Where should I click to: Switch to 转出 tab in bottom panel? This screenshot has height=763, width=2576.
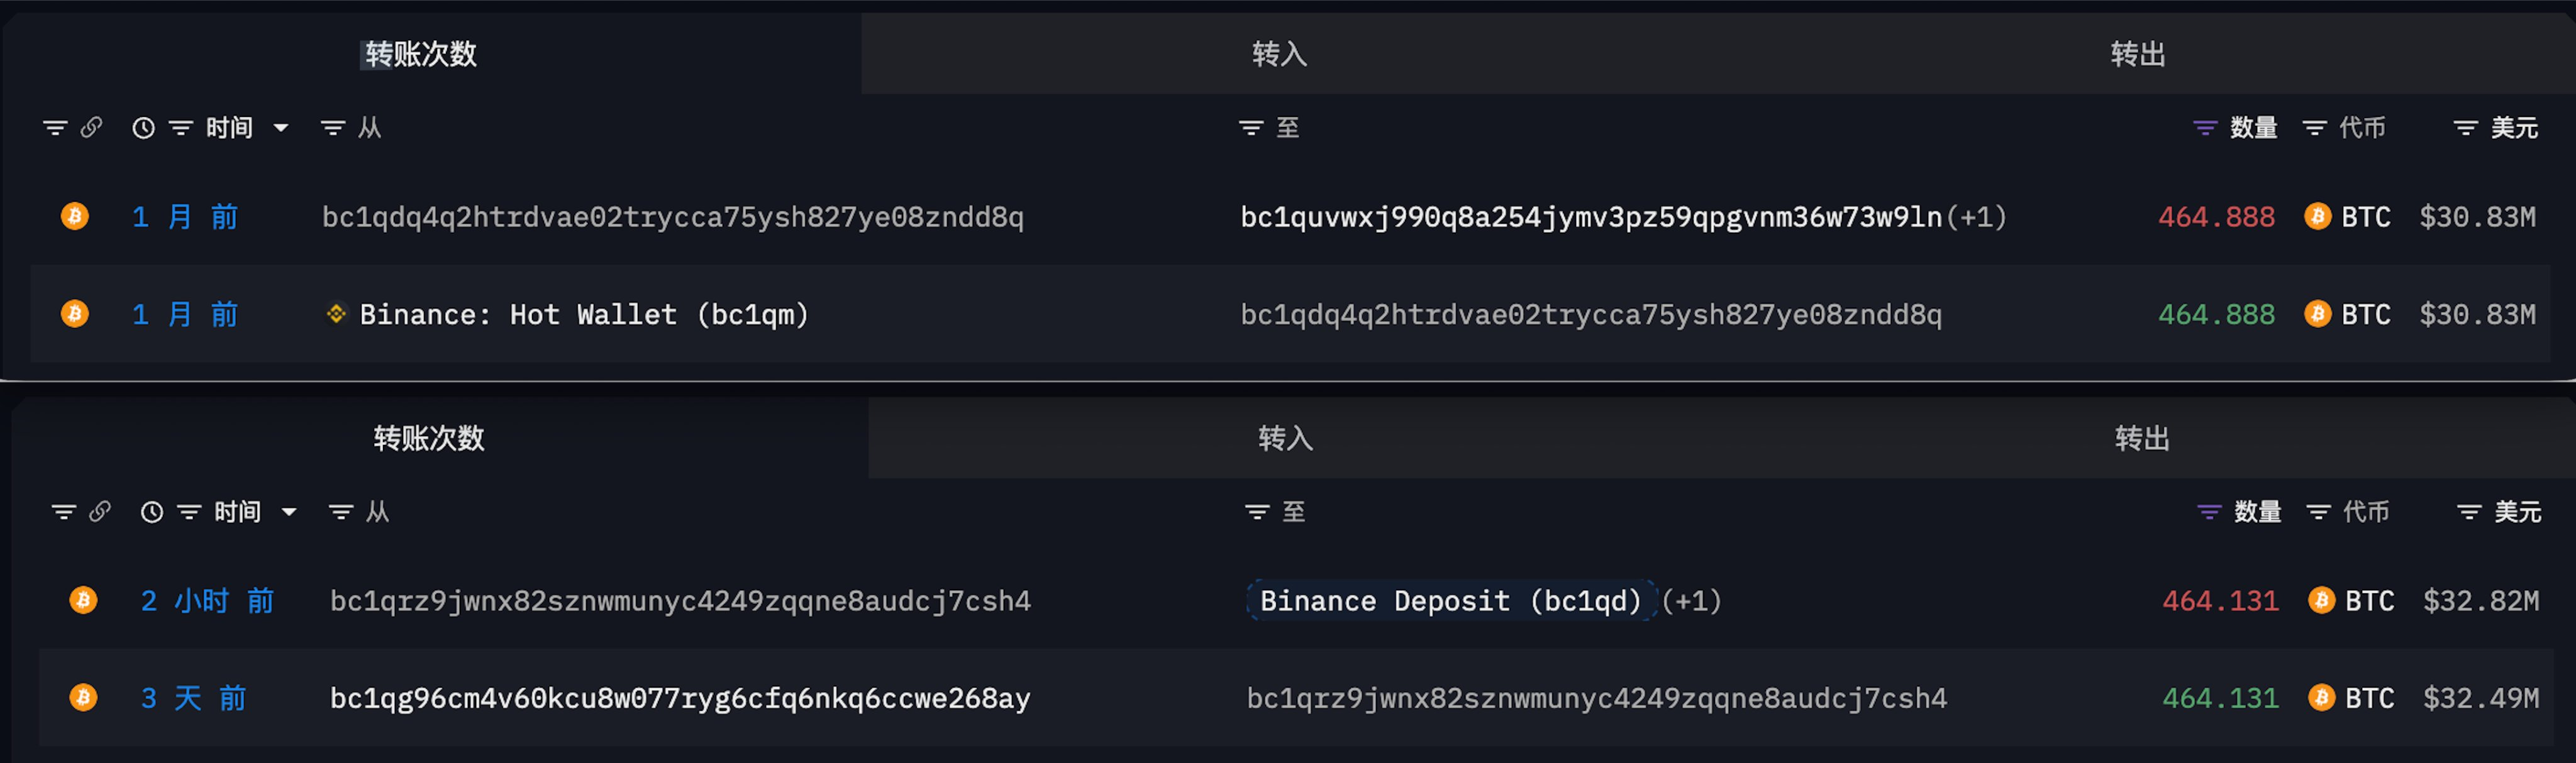pos(2141,438)
